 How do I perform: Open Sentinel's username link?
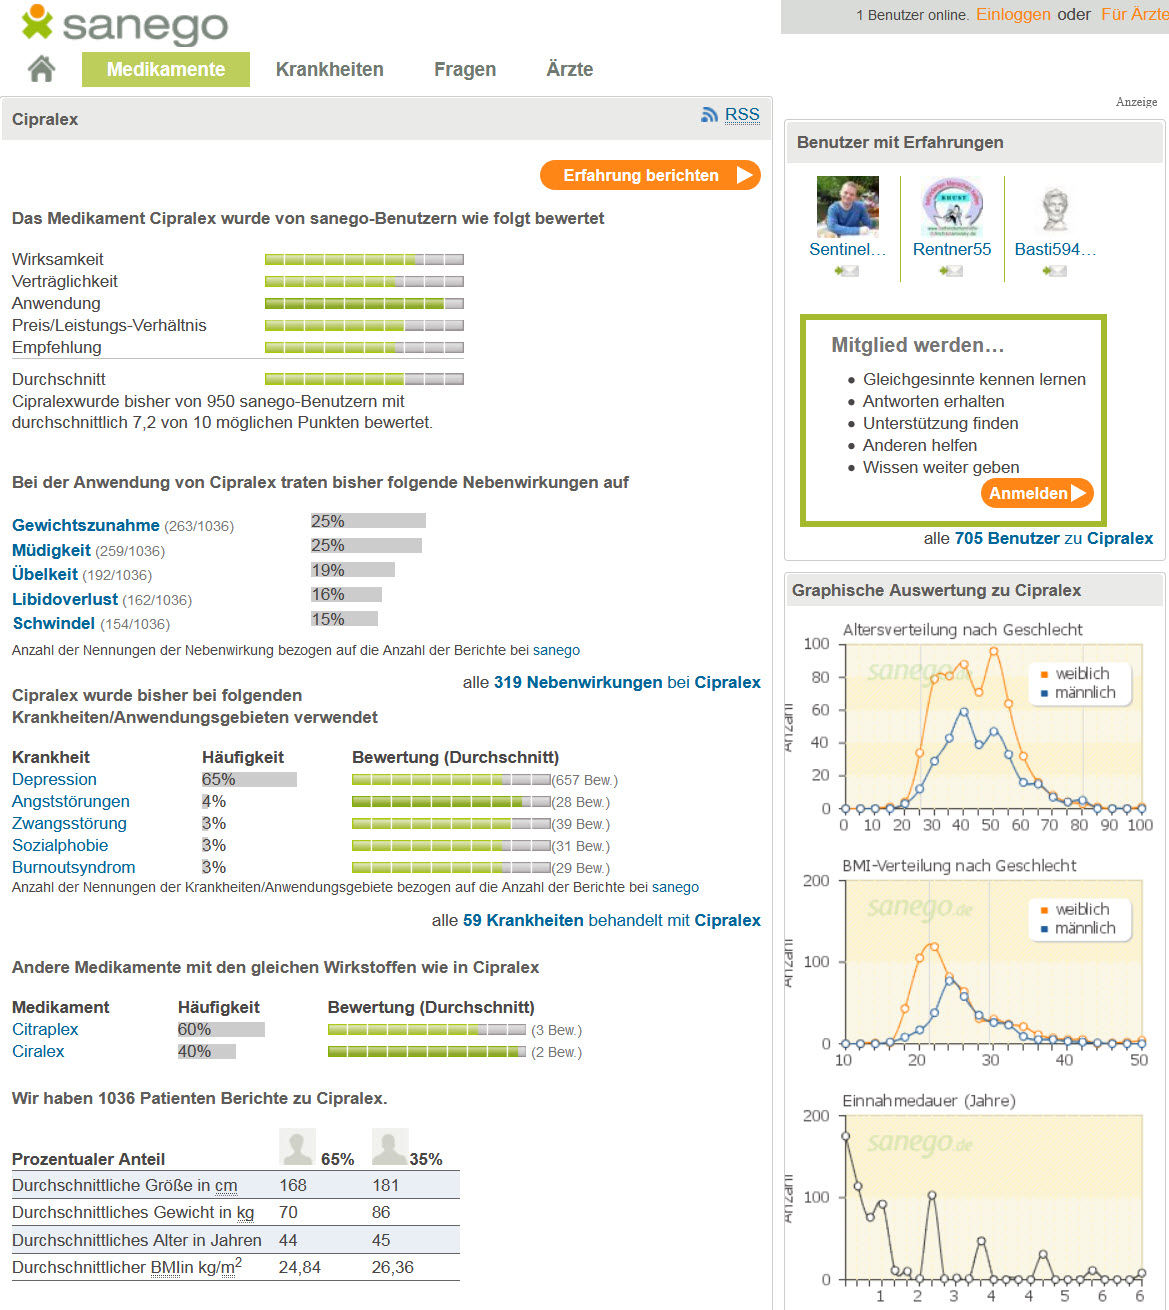[x=848, y=249]
